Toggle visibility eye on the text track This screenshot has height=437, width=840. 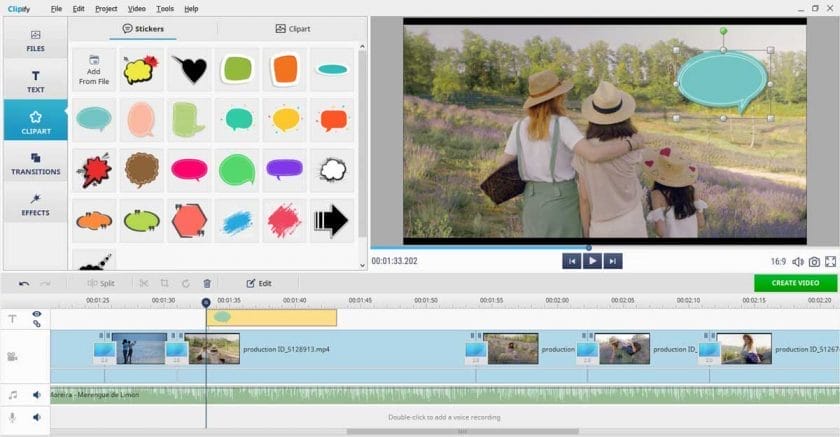37,314
